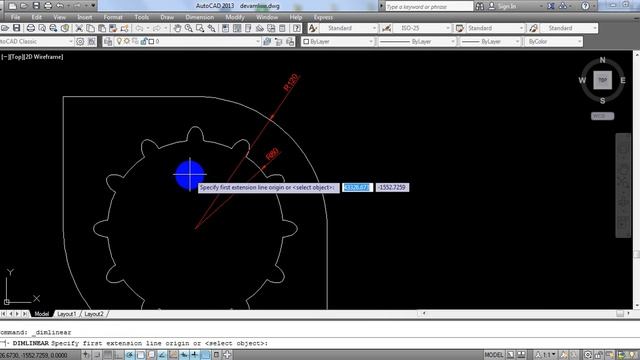Switch to the Layout2 tab

tap(94, 314)
